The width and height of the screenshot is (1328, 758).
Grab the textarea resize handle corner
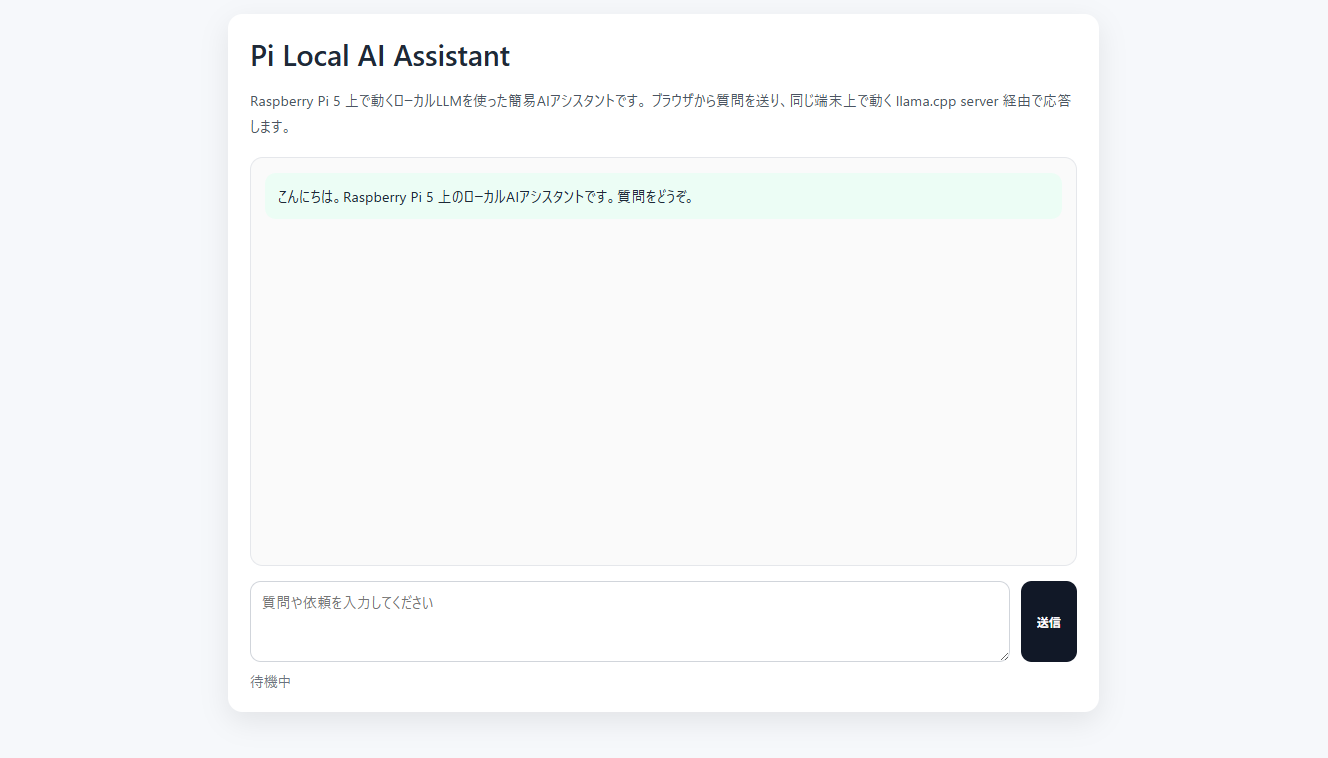pos(1003,655)
